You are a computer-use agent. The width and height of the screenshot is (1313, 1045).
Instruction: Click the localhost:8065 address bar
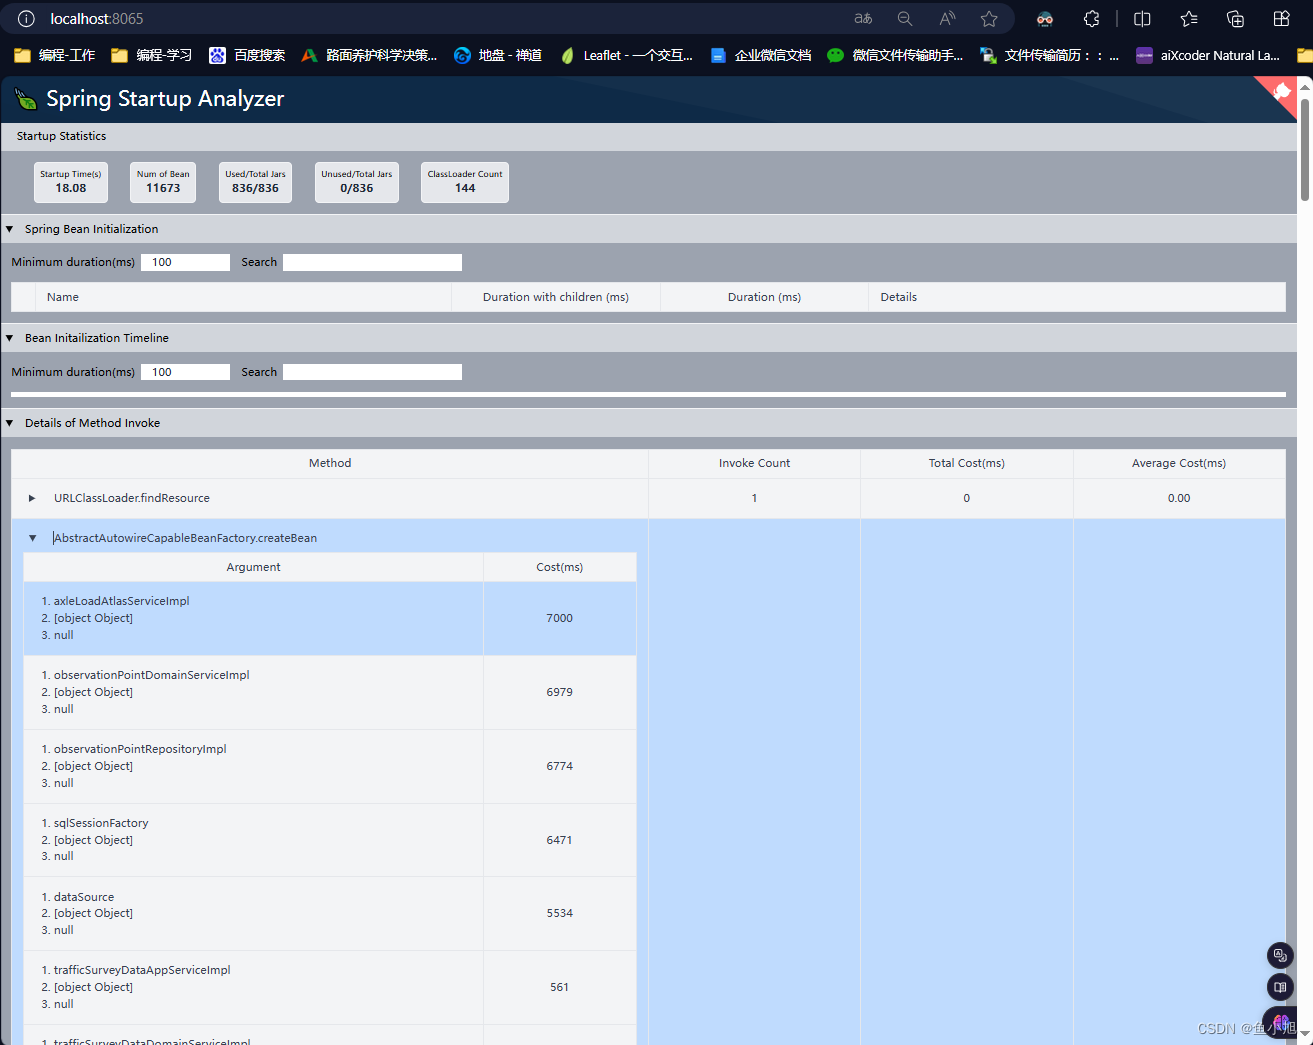coord(430,18)
